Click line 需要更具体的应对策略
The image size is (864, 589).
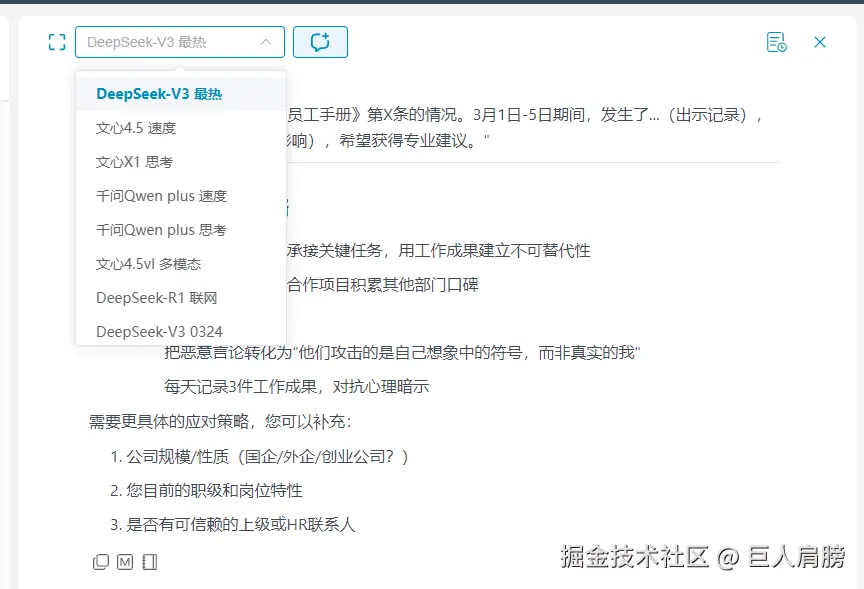point(169,422)
